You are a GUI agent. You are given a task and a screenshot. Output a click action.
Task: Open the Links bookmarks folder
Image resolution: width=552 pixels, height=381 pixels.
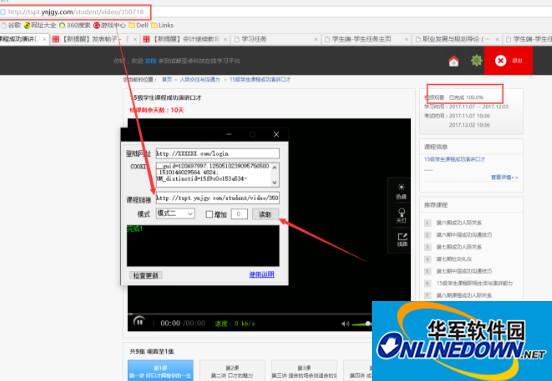tap(162, 25)
